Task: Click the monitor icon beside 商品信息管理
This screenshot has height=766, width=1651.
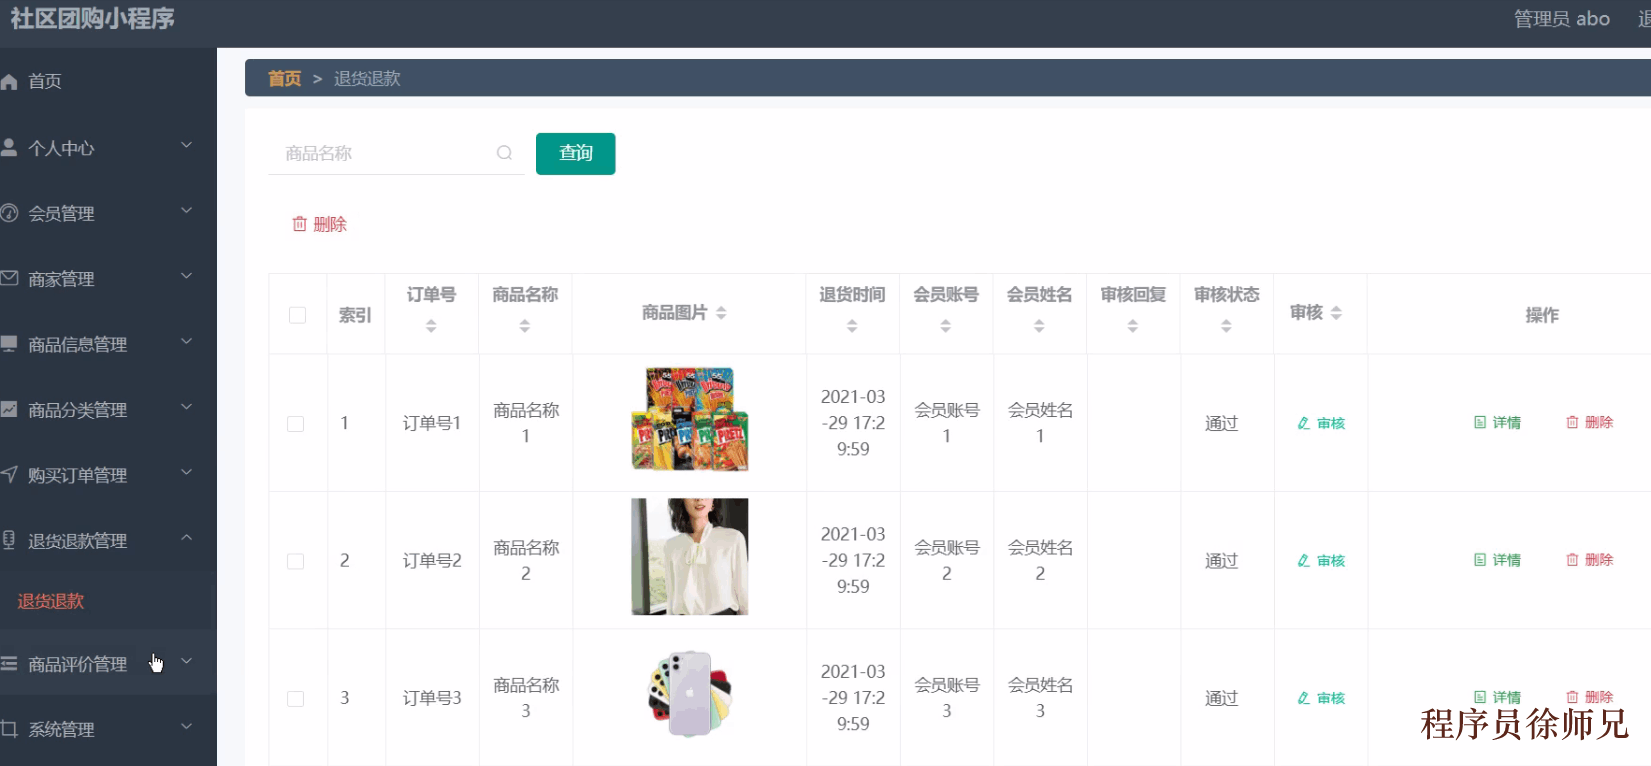Action: [9, 344]
